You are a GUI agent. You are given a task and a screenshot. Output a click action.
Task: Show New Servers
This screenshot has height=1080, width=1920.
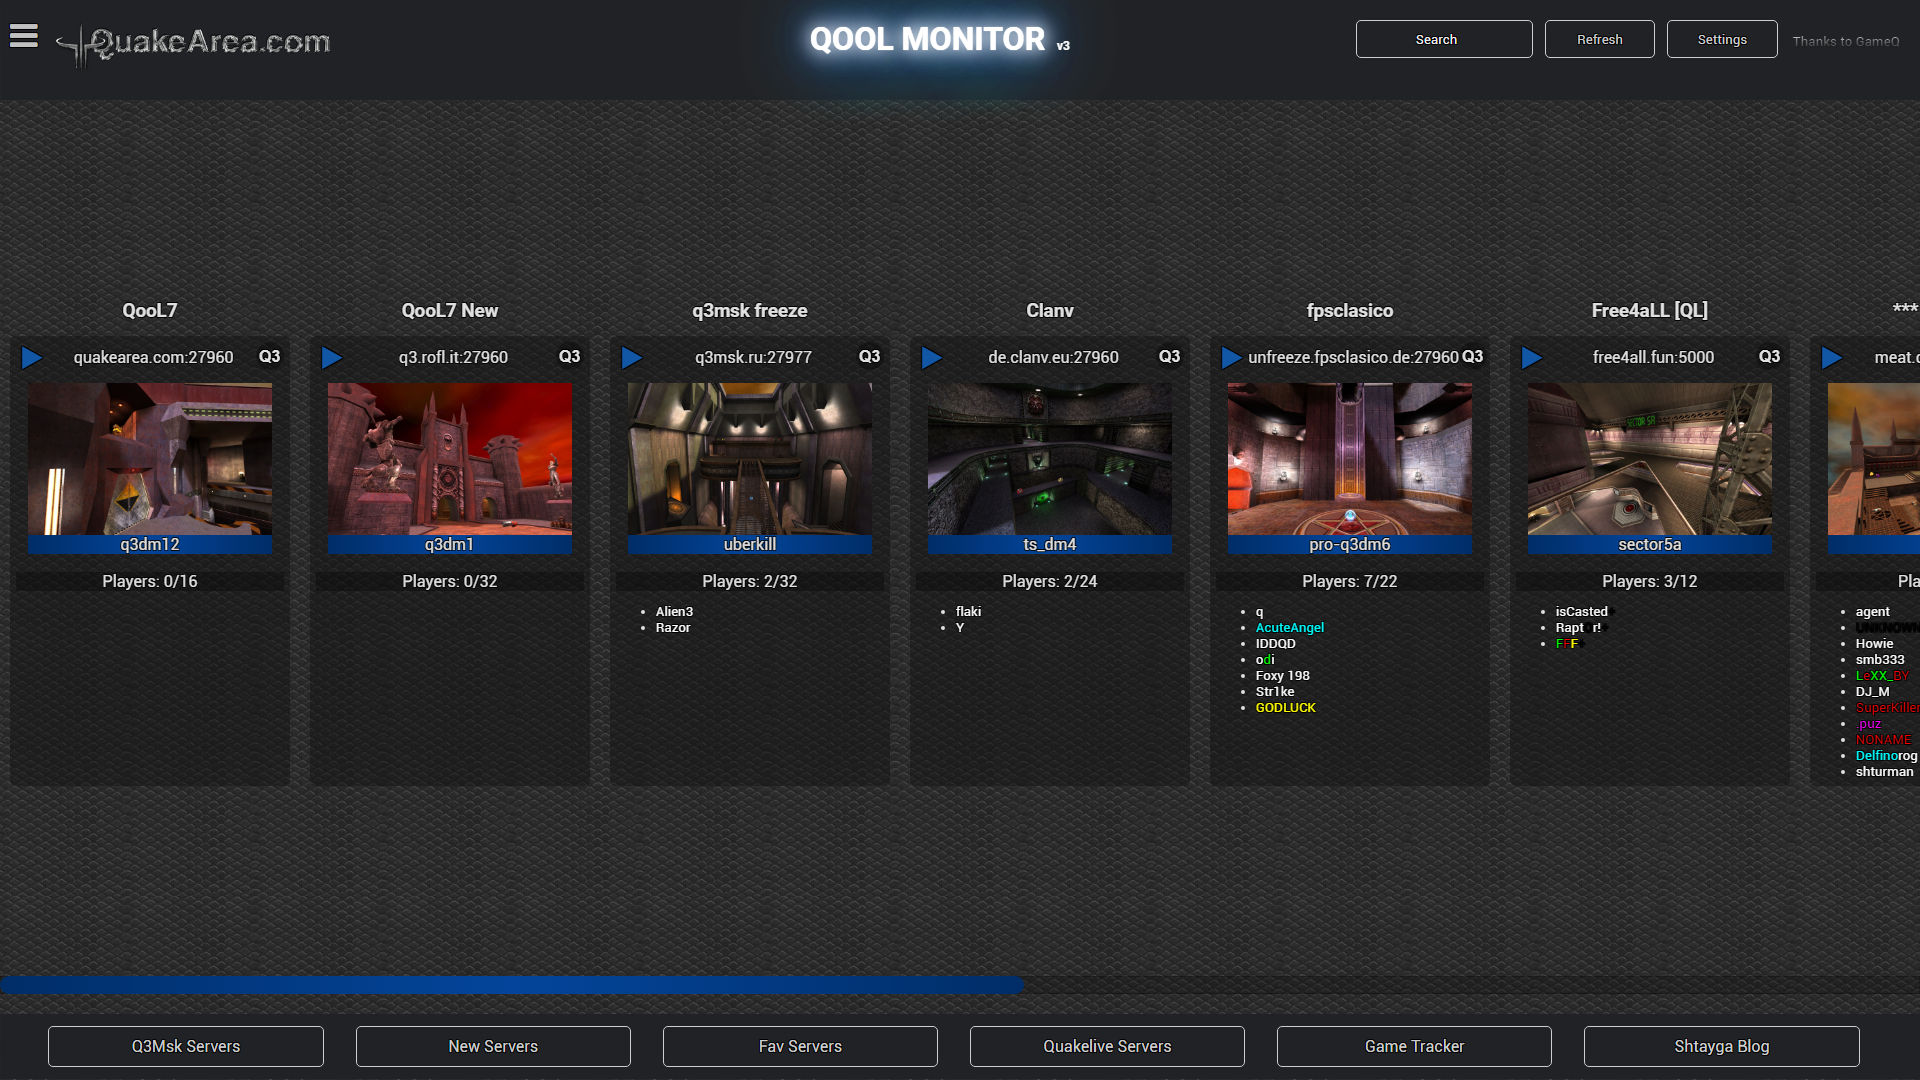[x=493, y=1046]
